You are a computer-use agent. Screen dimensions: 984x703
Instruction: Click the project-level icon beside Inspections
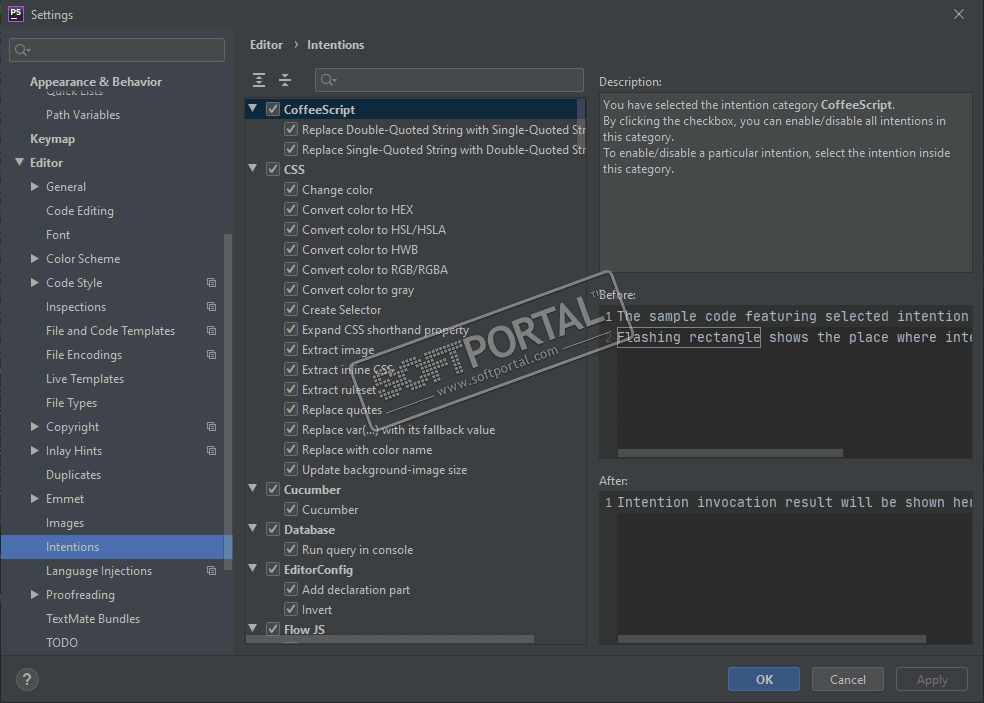pos(211,307)
